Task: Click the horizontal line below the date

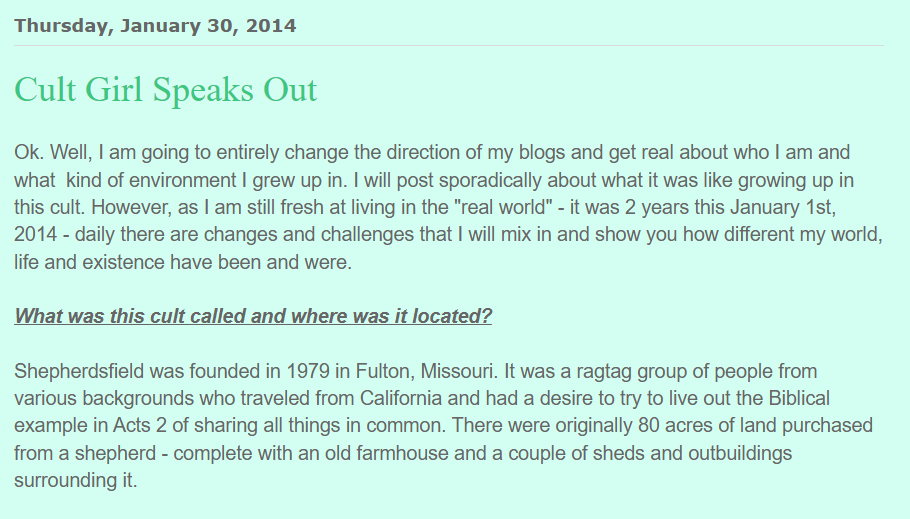Action: pyautogui.click(x=449, y=45)
